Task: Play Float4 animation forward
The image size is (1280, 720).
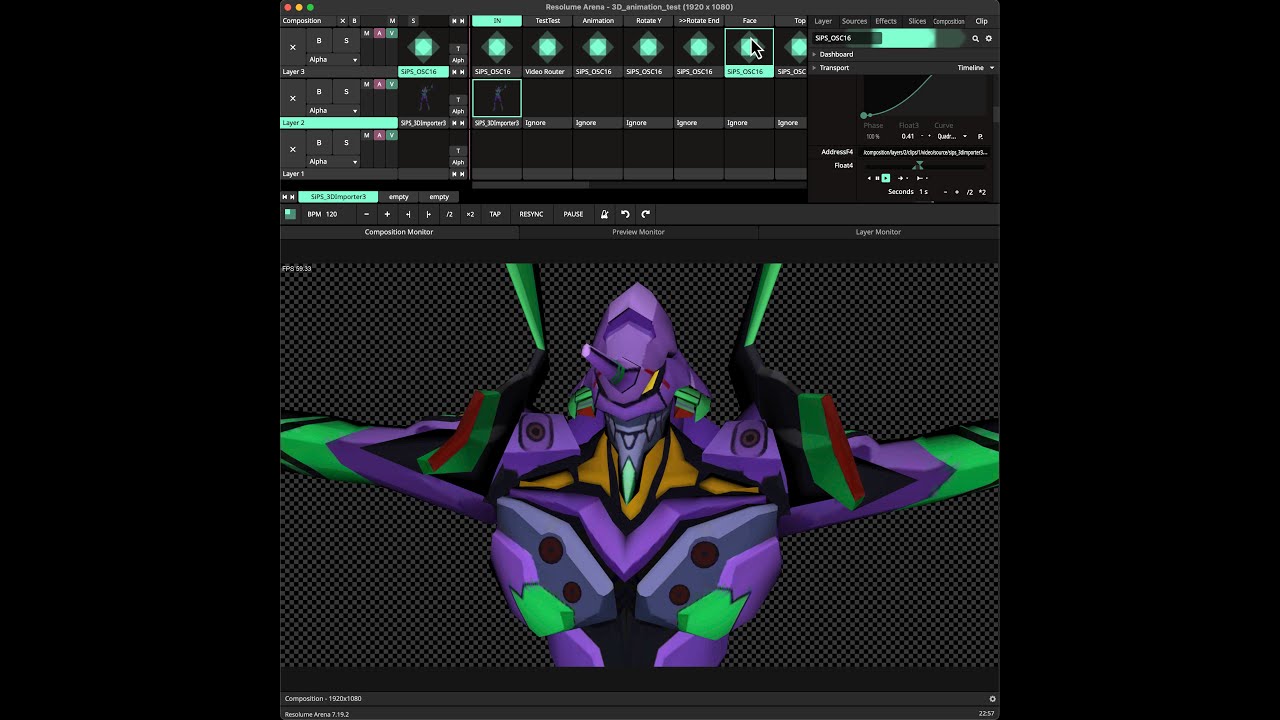Action: 886,178
